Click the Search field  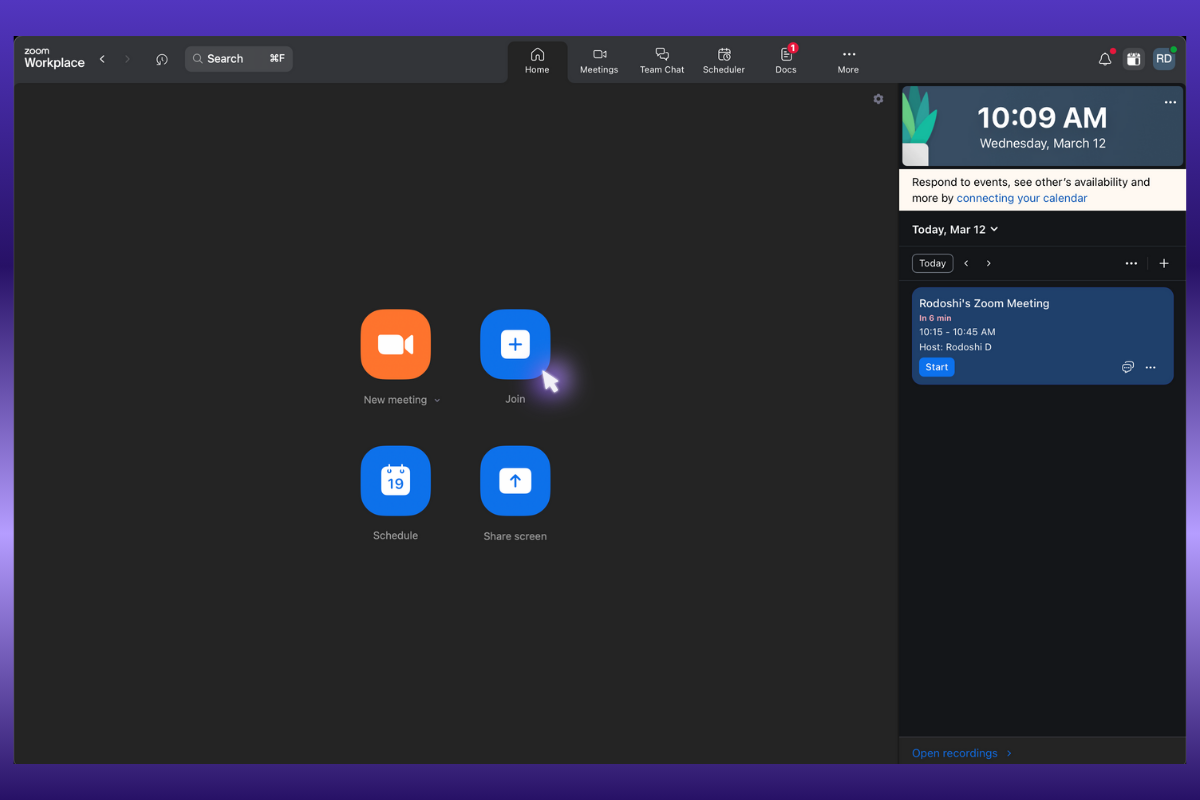239,59
